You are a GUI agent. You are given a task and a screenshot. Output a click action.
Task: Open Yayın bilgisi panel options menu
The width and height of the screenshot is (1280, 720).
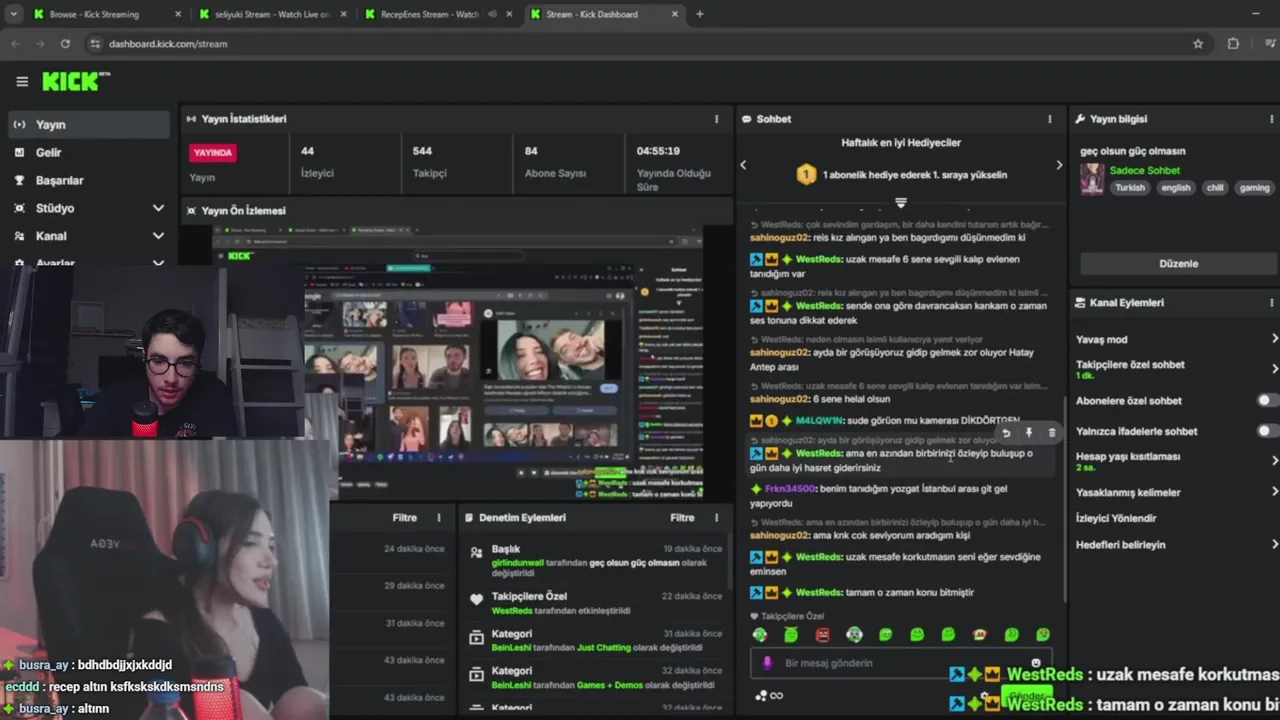point(1272,119)
